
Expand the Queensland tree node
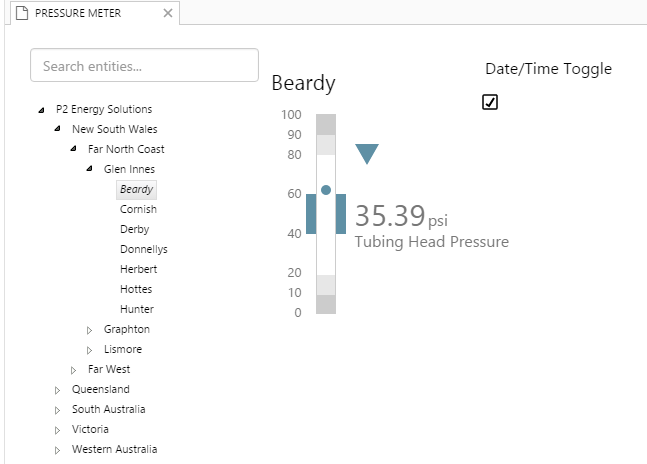(x=57, y=390)
